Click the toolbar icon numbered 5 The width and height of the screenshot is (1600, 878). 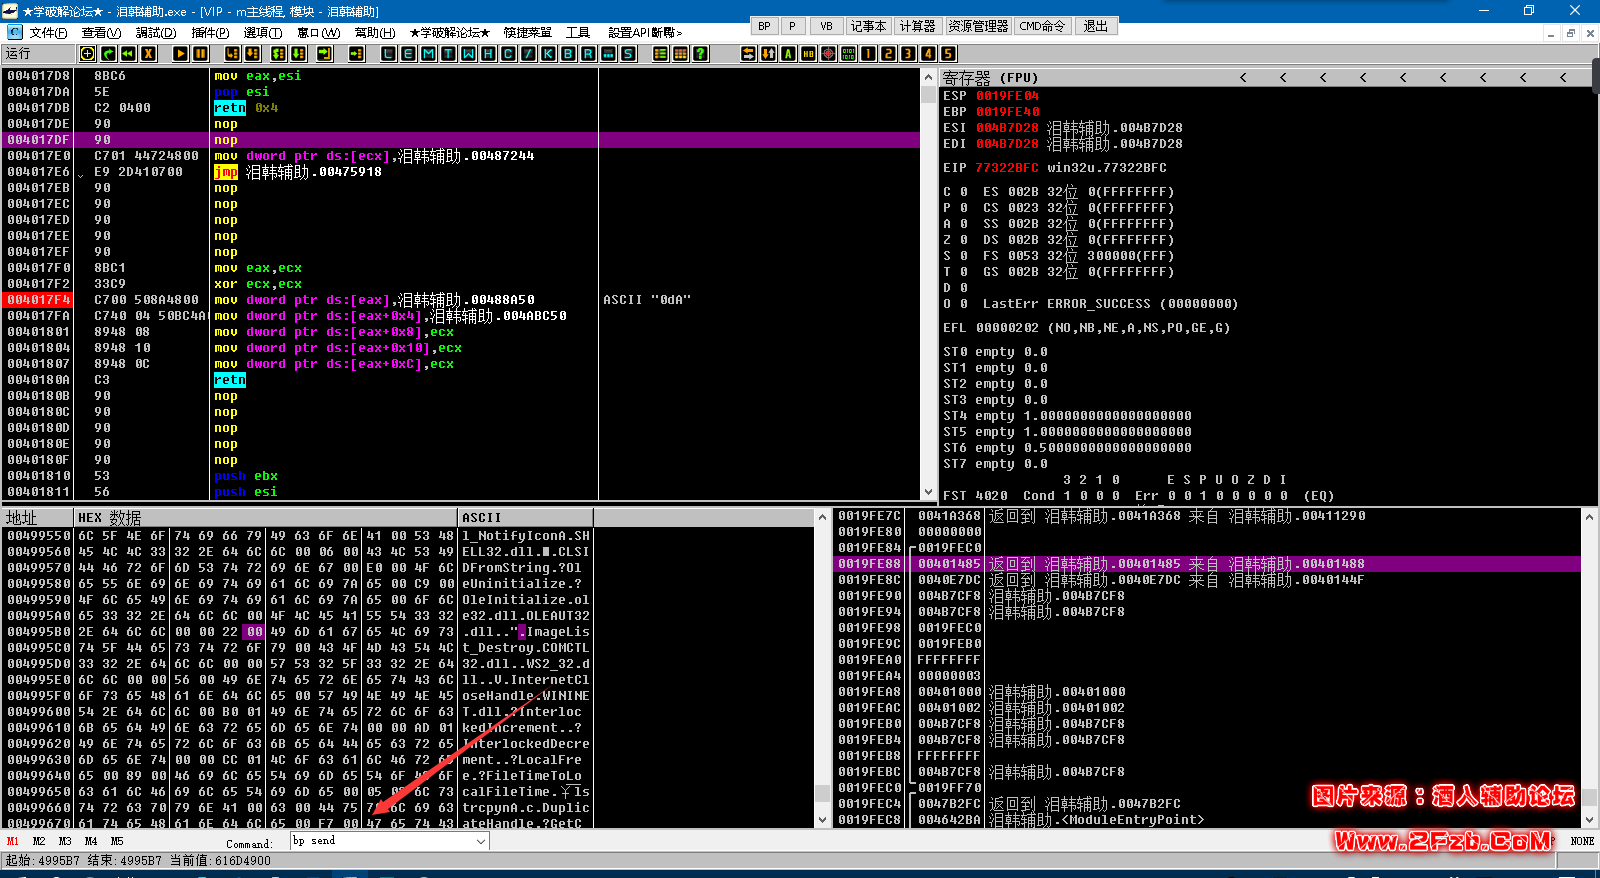[x=948, y=54]
